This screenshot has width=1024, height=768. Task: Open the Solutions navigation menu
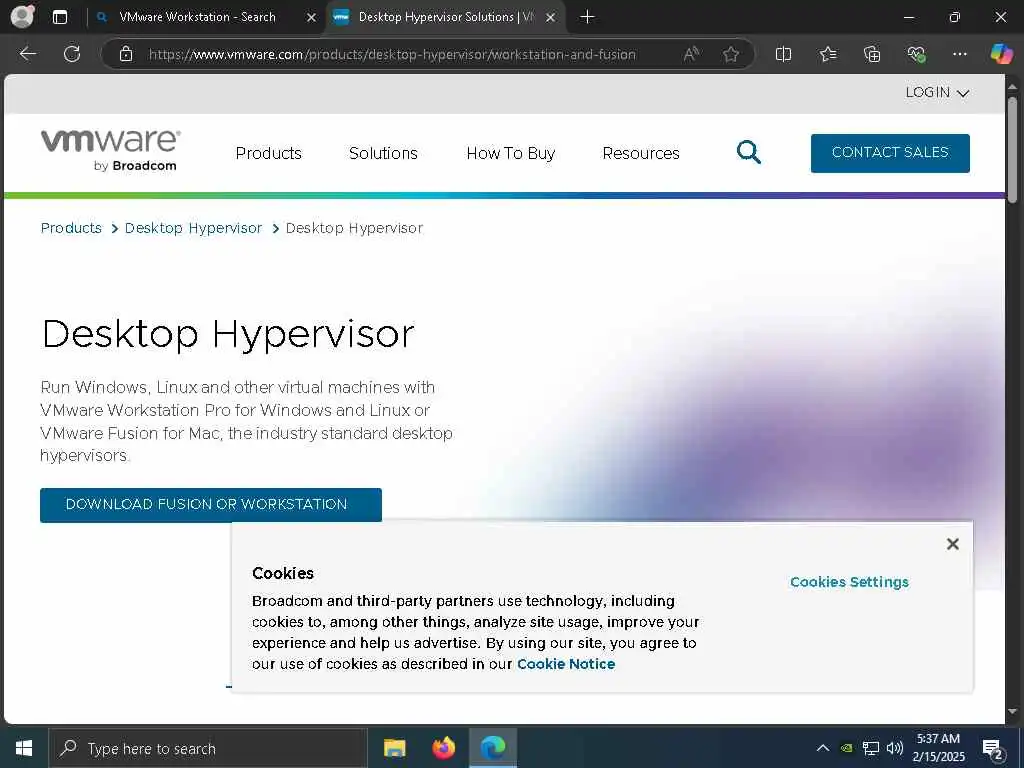[x=383, y=153]
